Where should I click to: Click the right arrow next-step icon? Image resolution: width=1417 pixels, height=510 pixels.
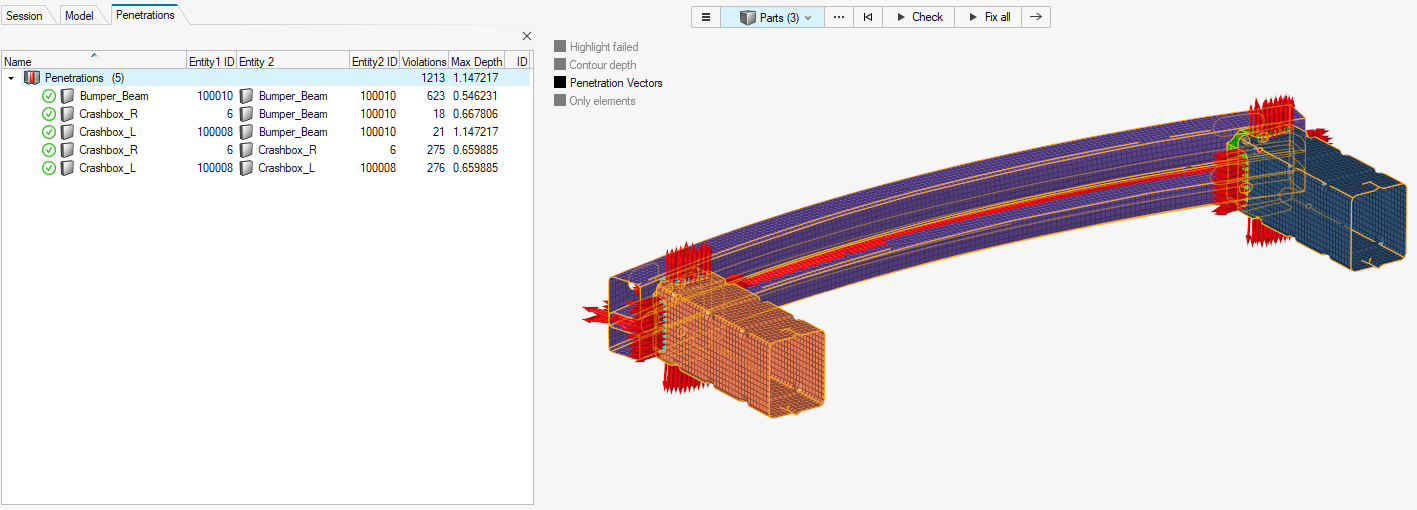tap(1036, 17)
